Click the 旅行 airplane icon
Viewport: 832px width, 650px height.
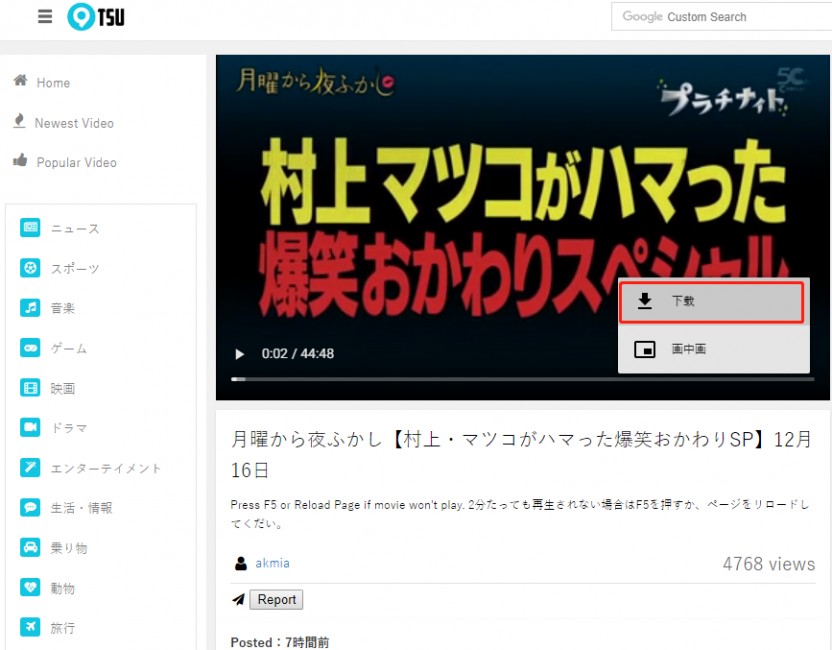pyautogui.click(x=30, y=627)
